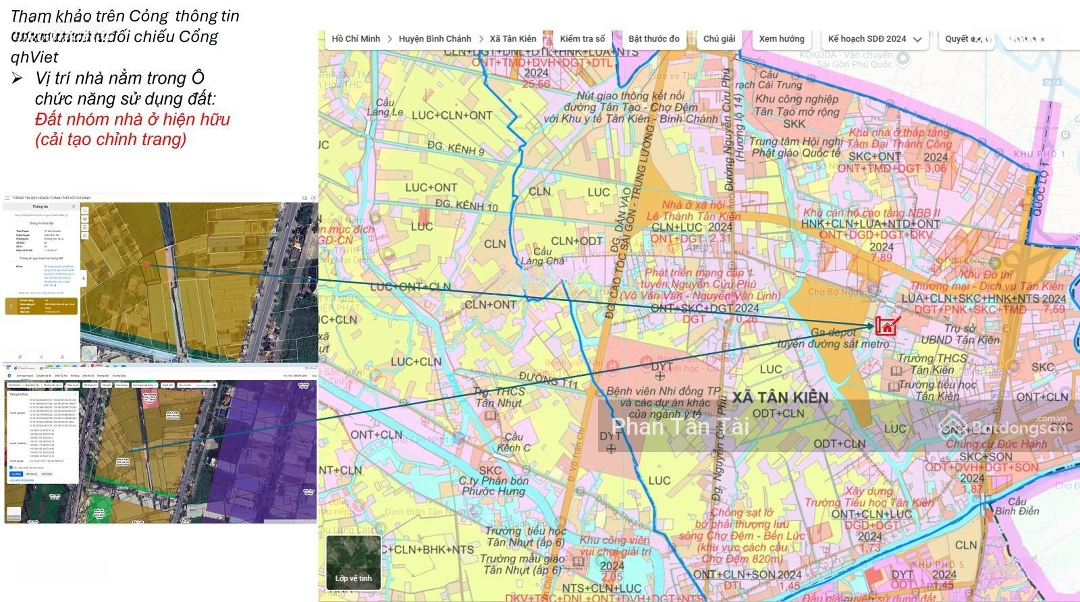Viewport: 1080px width, 602px height.
Task: Enable the Bật thước đo ruler tool
Action: [653, 39]
